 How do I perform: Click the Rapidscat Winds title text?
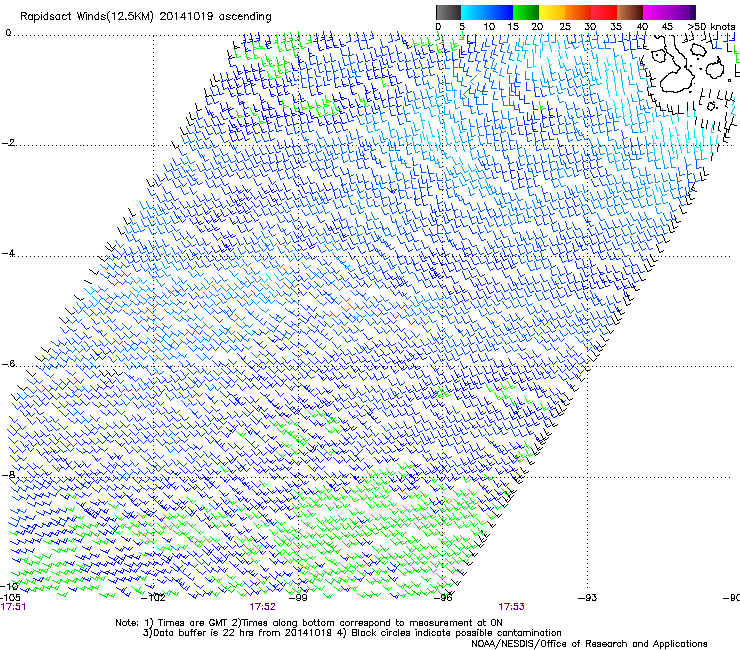pos(145,17)
